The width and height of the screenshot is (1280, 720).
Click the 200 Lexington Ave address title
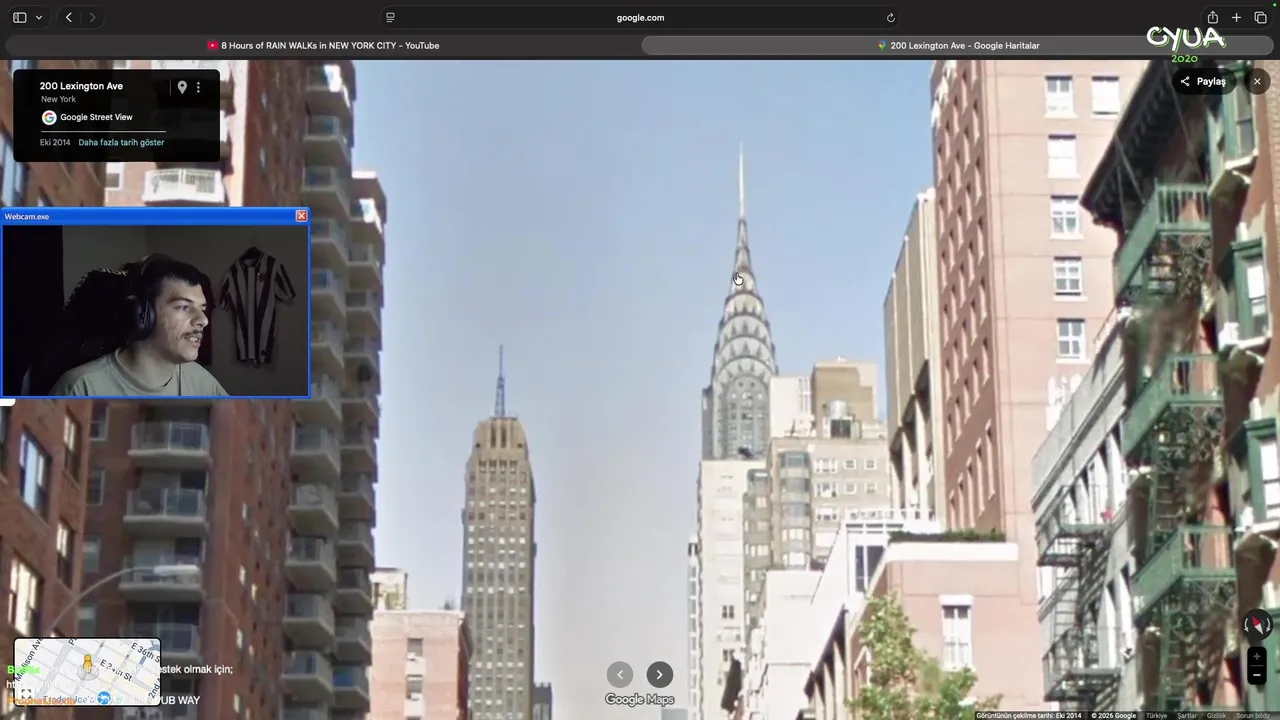point(81,86)
